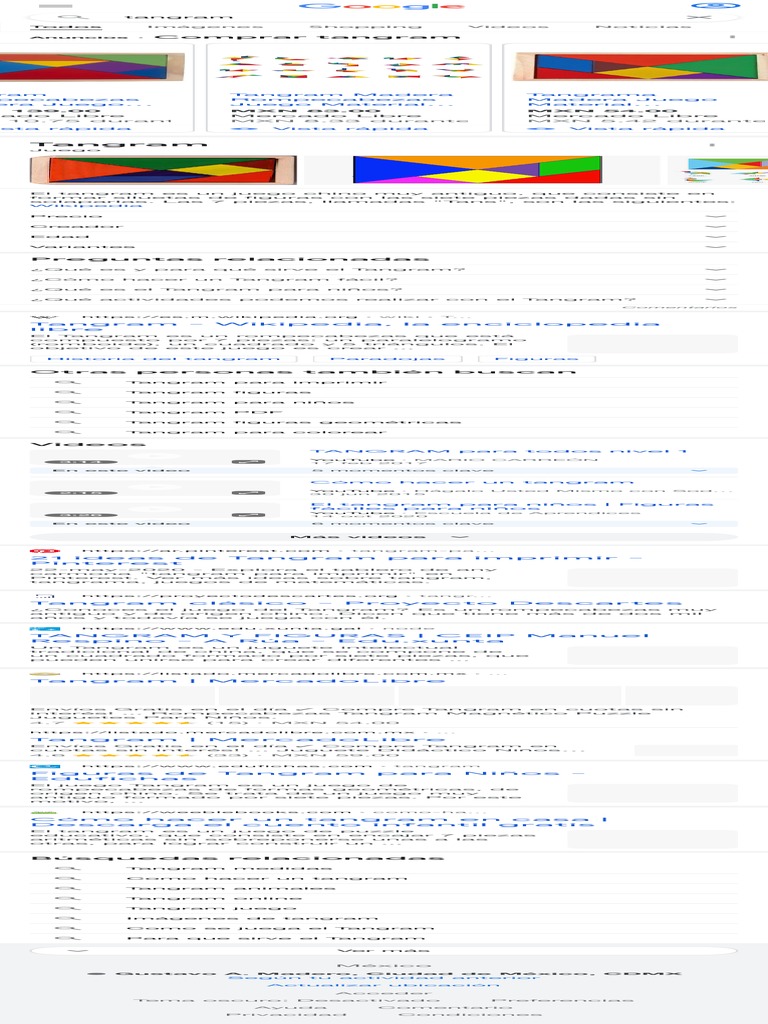768x1024 pixels.
Task: Expand Más videos
Action: click(x=384, y=537)
